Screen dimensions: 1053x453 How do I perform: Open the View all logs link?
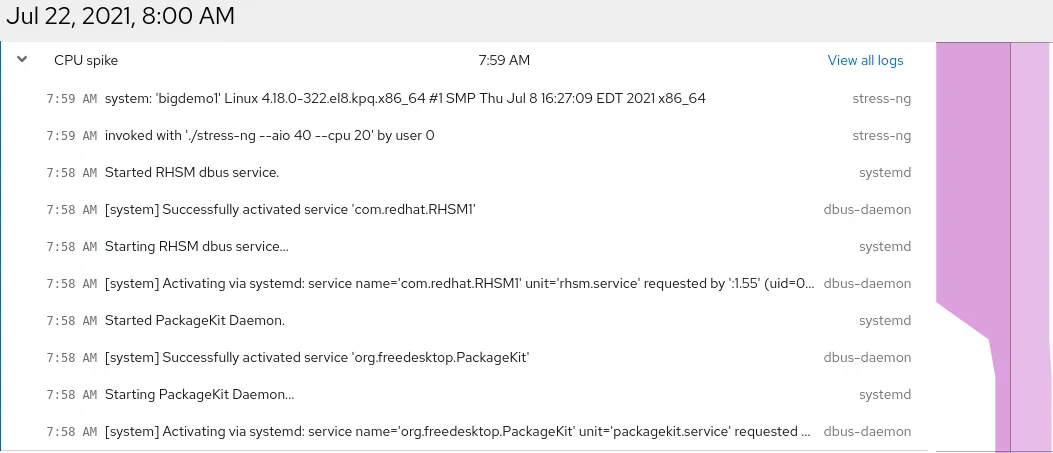(865, 60)
